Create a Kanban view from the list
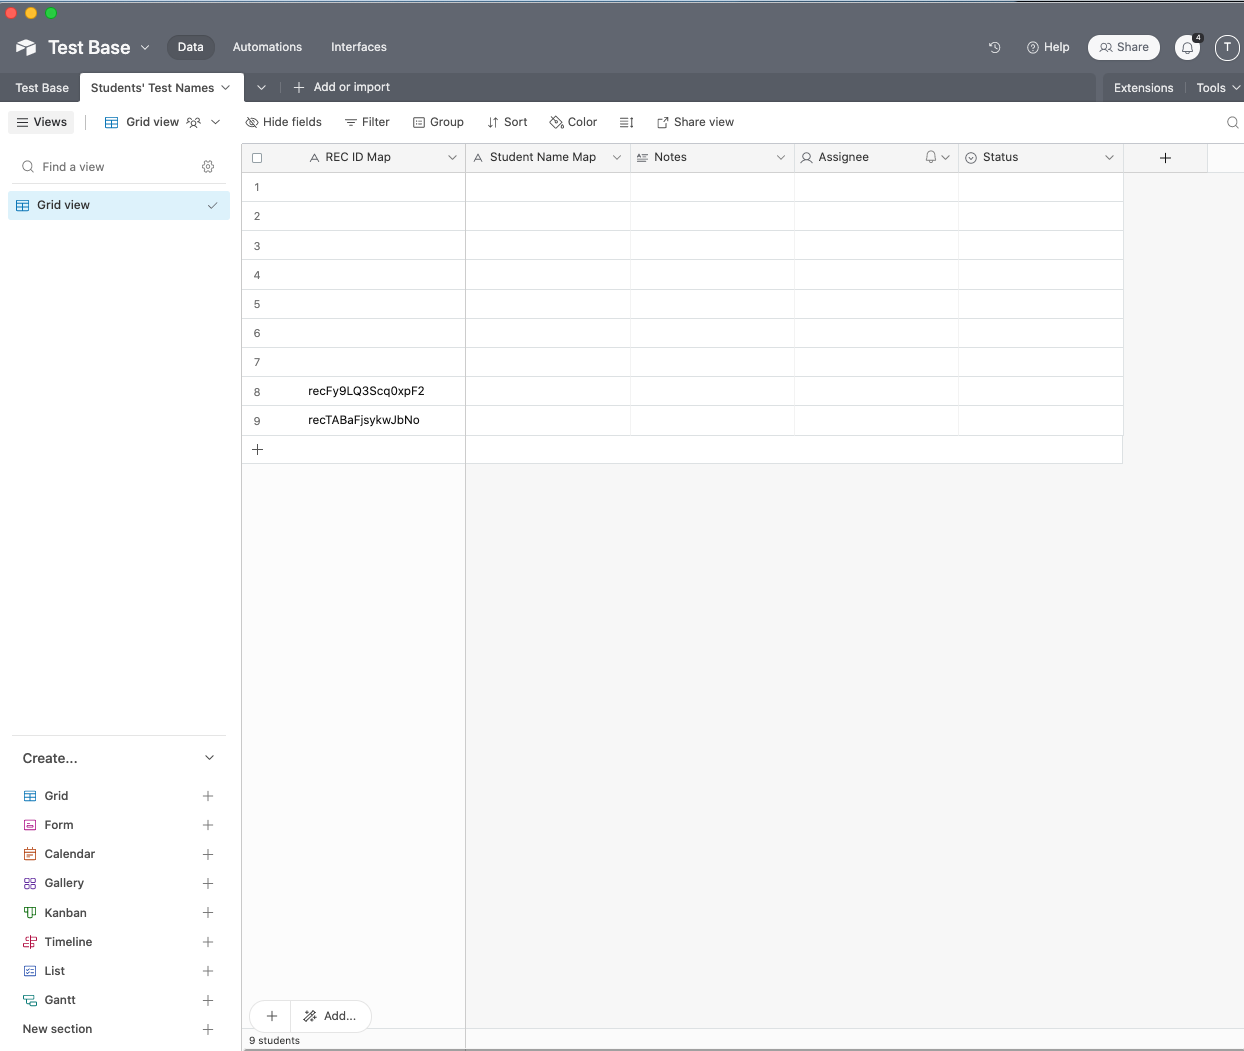 (x=65, y=913)
